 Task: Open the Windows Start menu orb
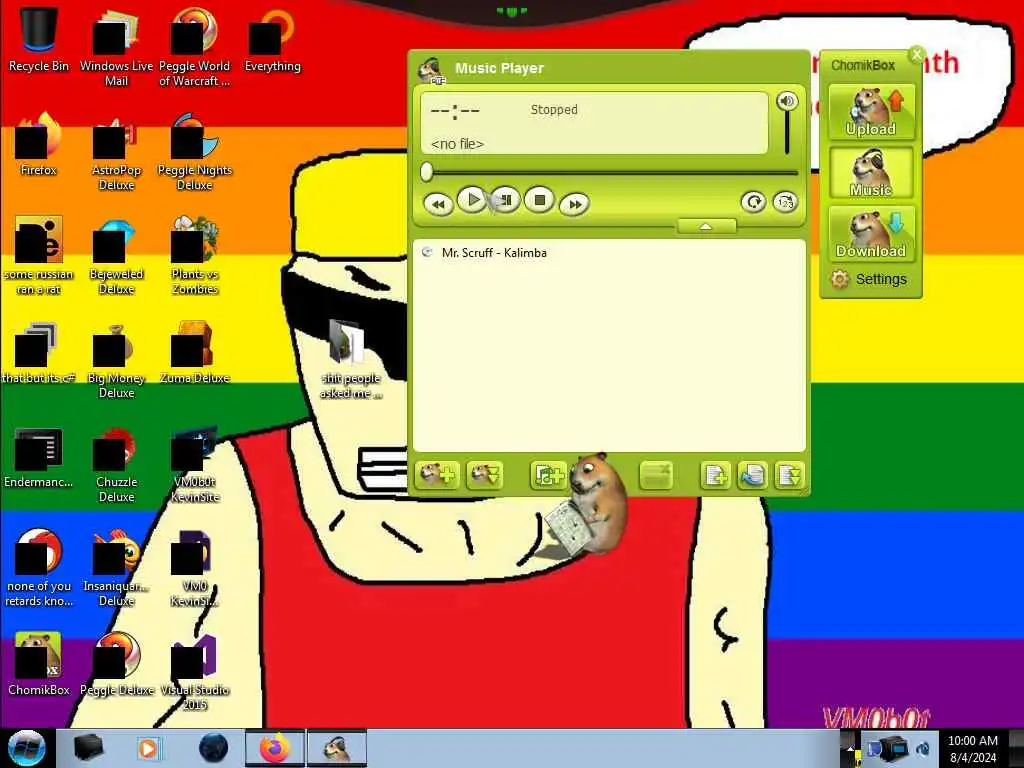[26, 748]
